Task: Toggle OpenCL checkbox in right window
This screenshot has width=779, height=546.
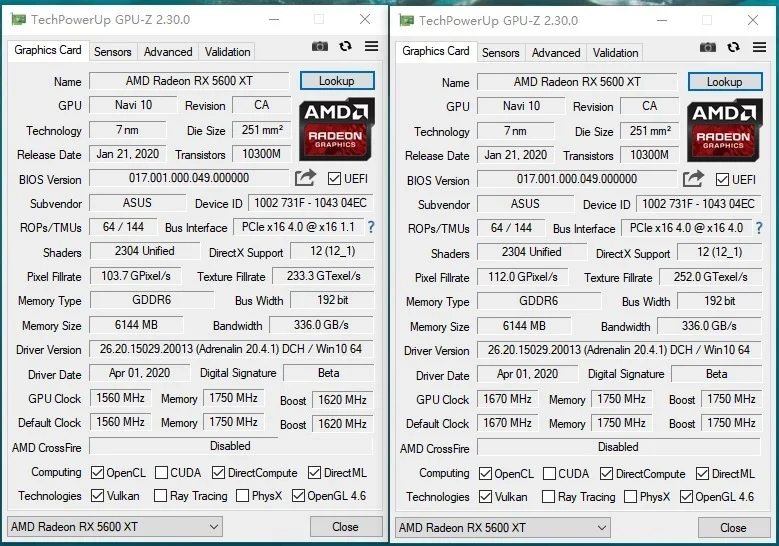Action: (x=485, y=473)
